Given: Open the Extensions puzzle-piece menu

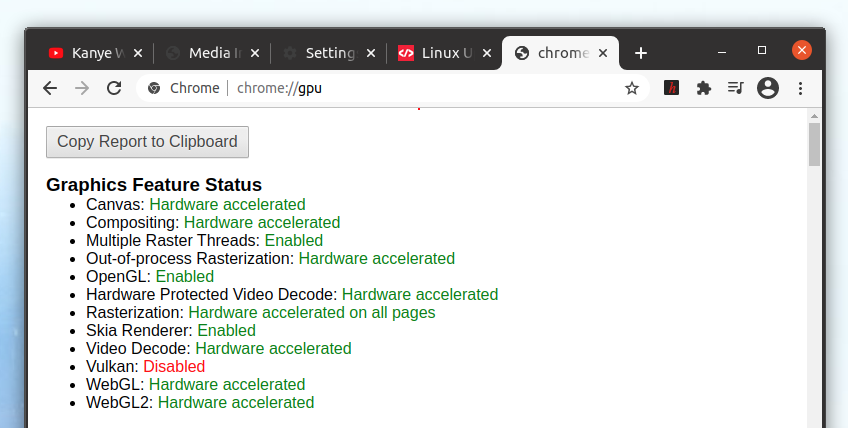Looking at the screenshot, I should pos(704,88).
